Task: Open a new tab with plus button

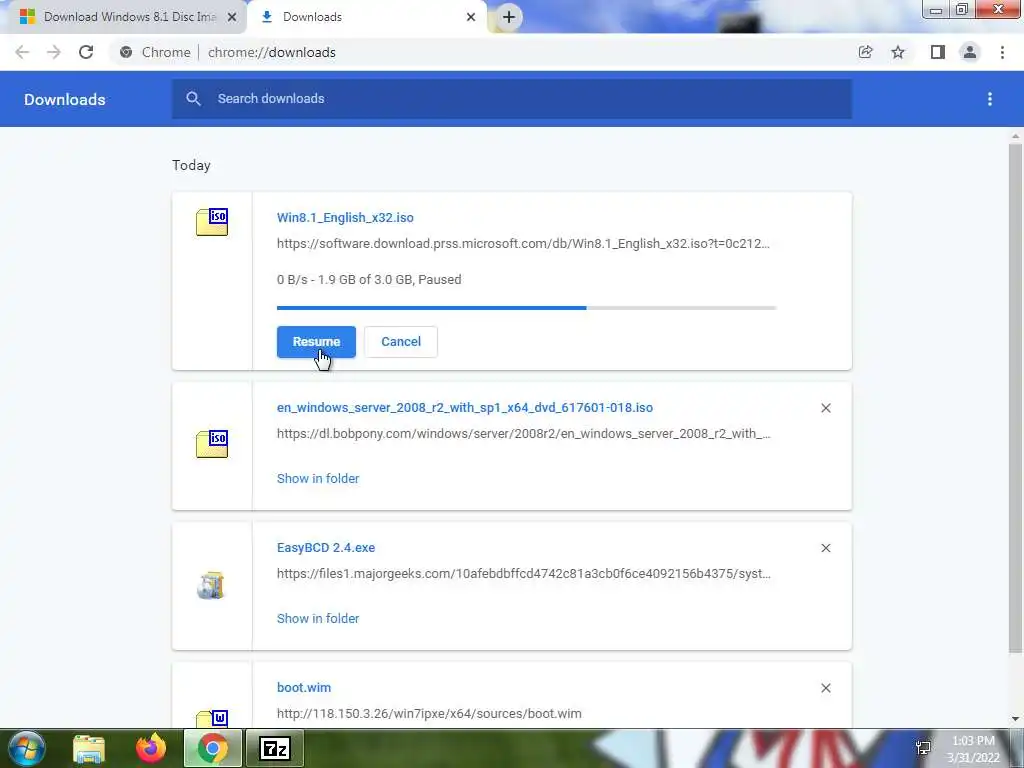Action: [x=509, y=17]
